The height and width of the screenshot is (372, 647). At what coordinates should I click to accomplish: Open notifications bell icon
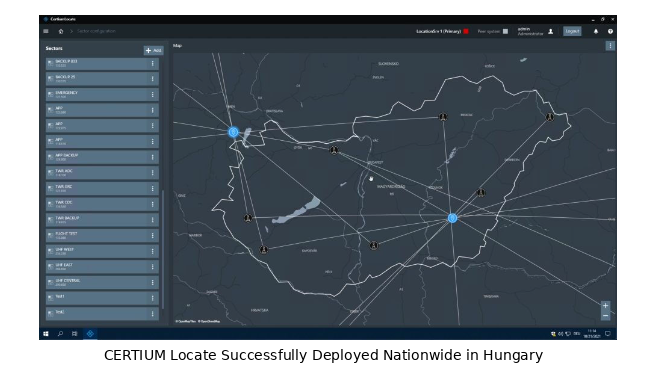pos(596,31)
